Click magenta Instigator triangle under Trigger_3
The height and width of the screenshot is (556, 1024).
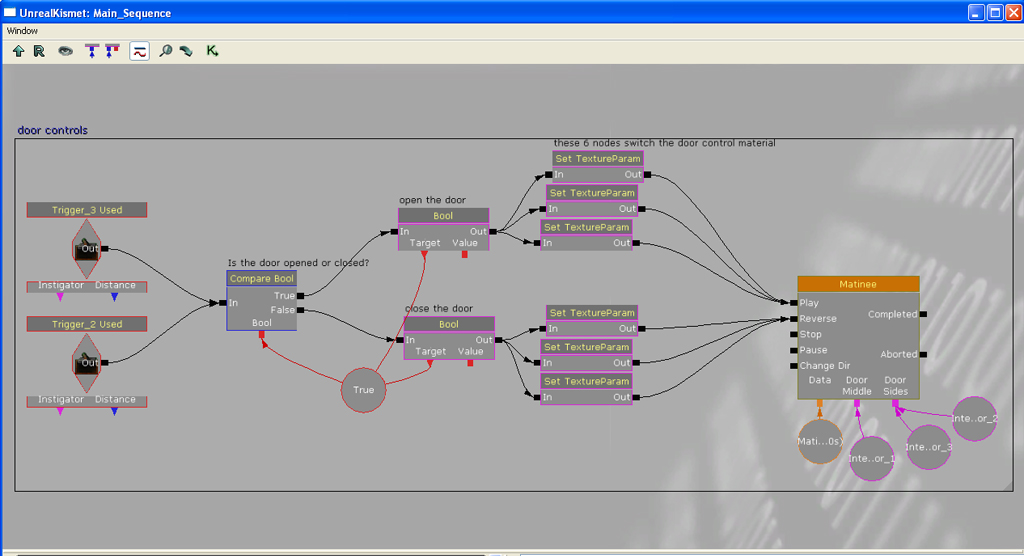(60, 297)
